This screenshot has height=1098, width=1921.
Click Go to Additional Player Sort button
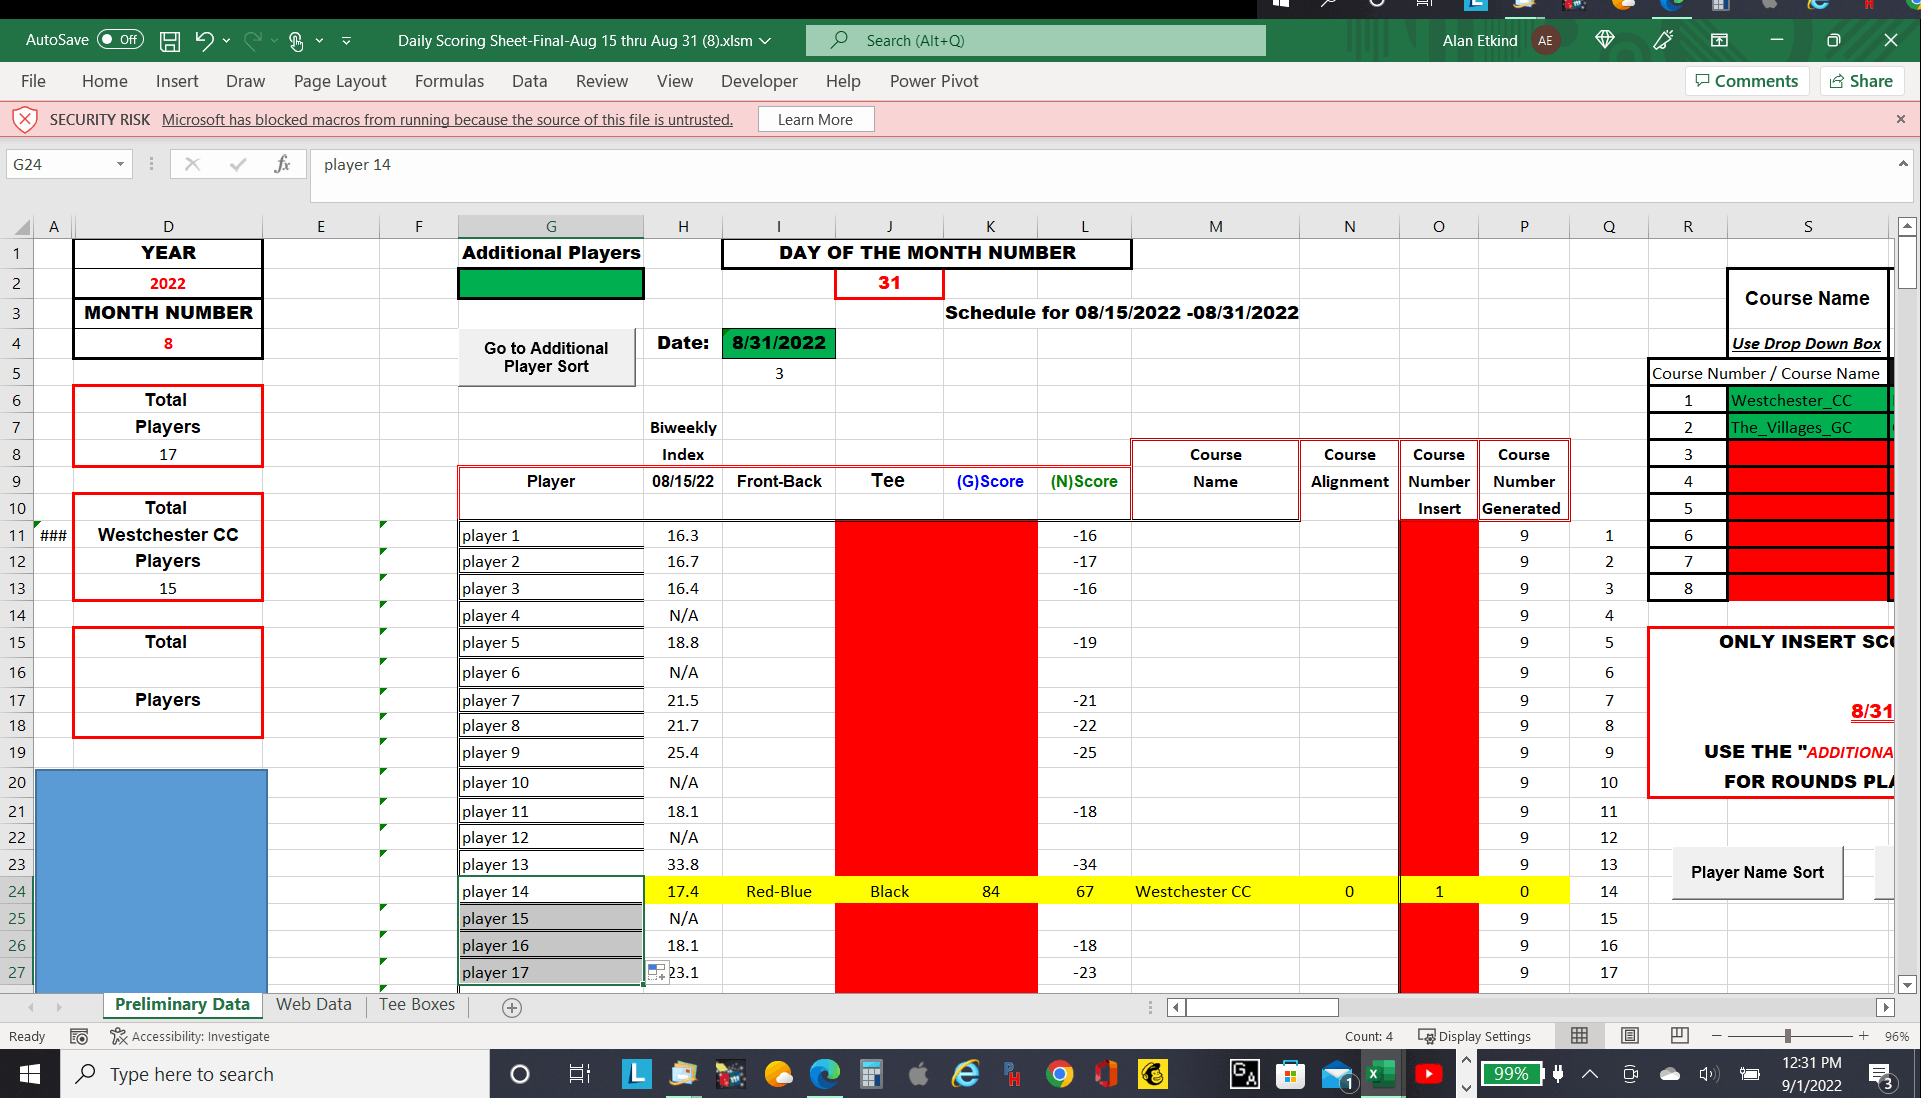point(546,357)
